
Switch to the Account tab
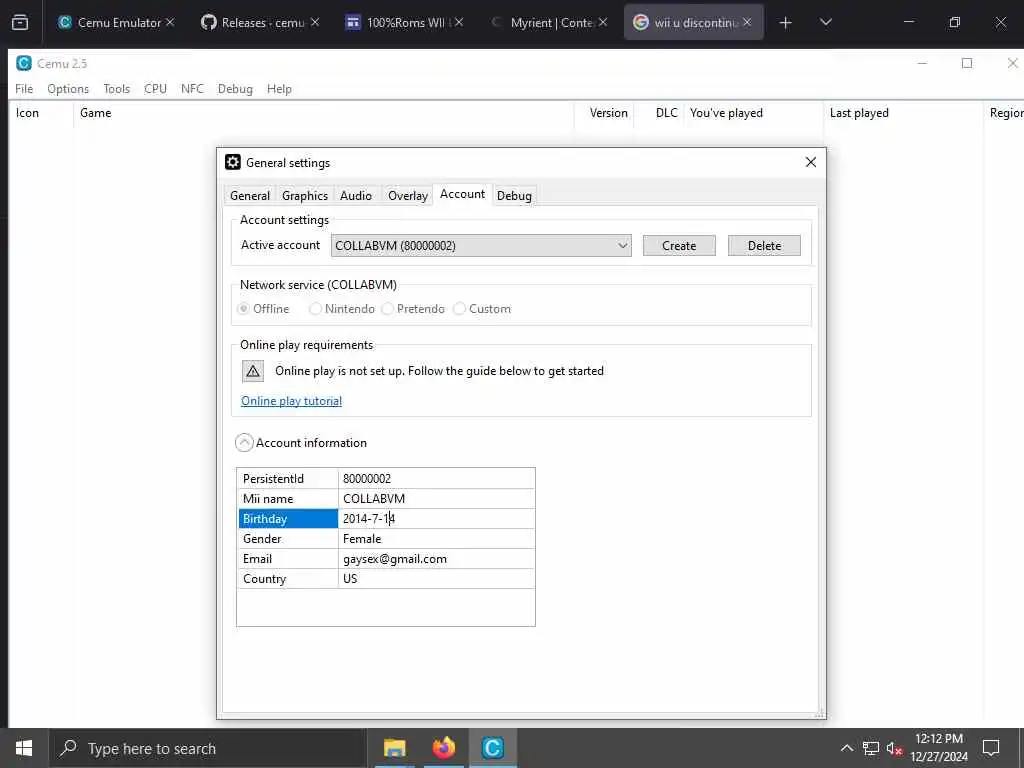point(462,194)
